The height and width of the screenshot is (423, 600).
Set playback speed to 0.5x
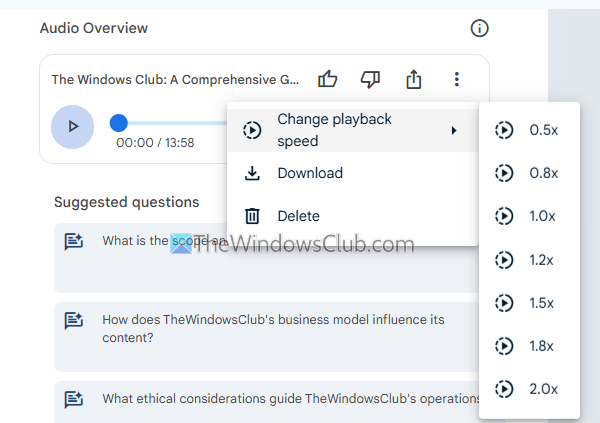pyautogui.click(x=530, y=130)
